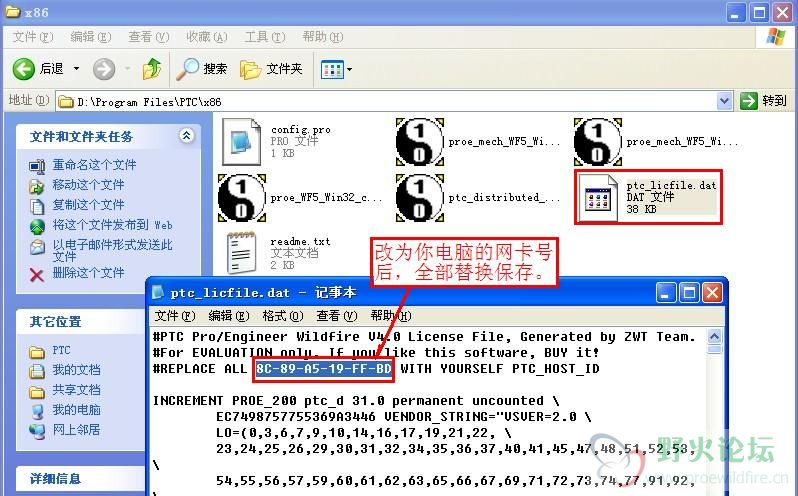Viewport: 798px width, 496px height.
Task: Open Back button history dropdown arrow
Action: click(76, 68)
